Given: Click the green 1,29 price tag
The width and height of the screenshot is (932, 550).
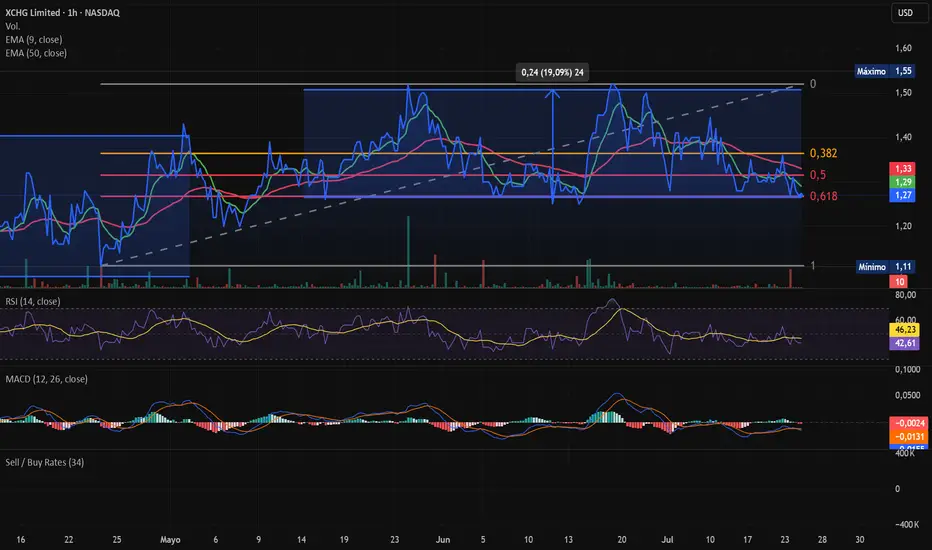Looking at the screenshot, I should click(x=902, y=182).
